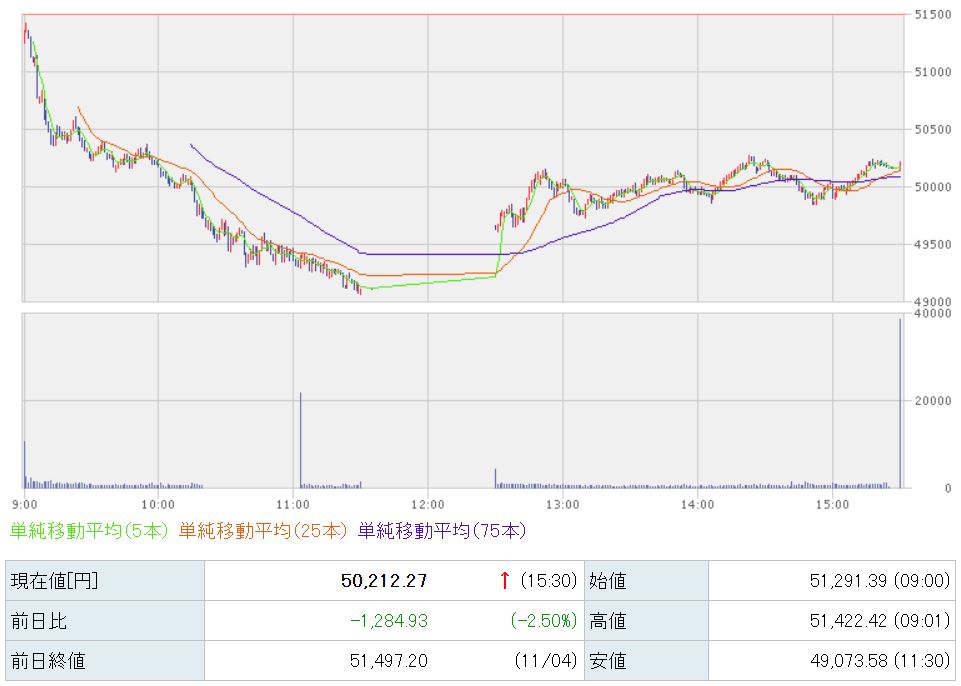
Task: Click the 前日終値 value 51,497.20
Action: [x=392, y=661]
